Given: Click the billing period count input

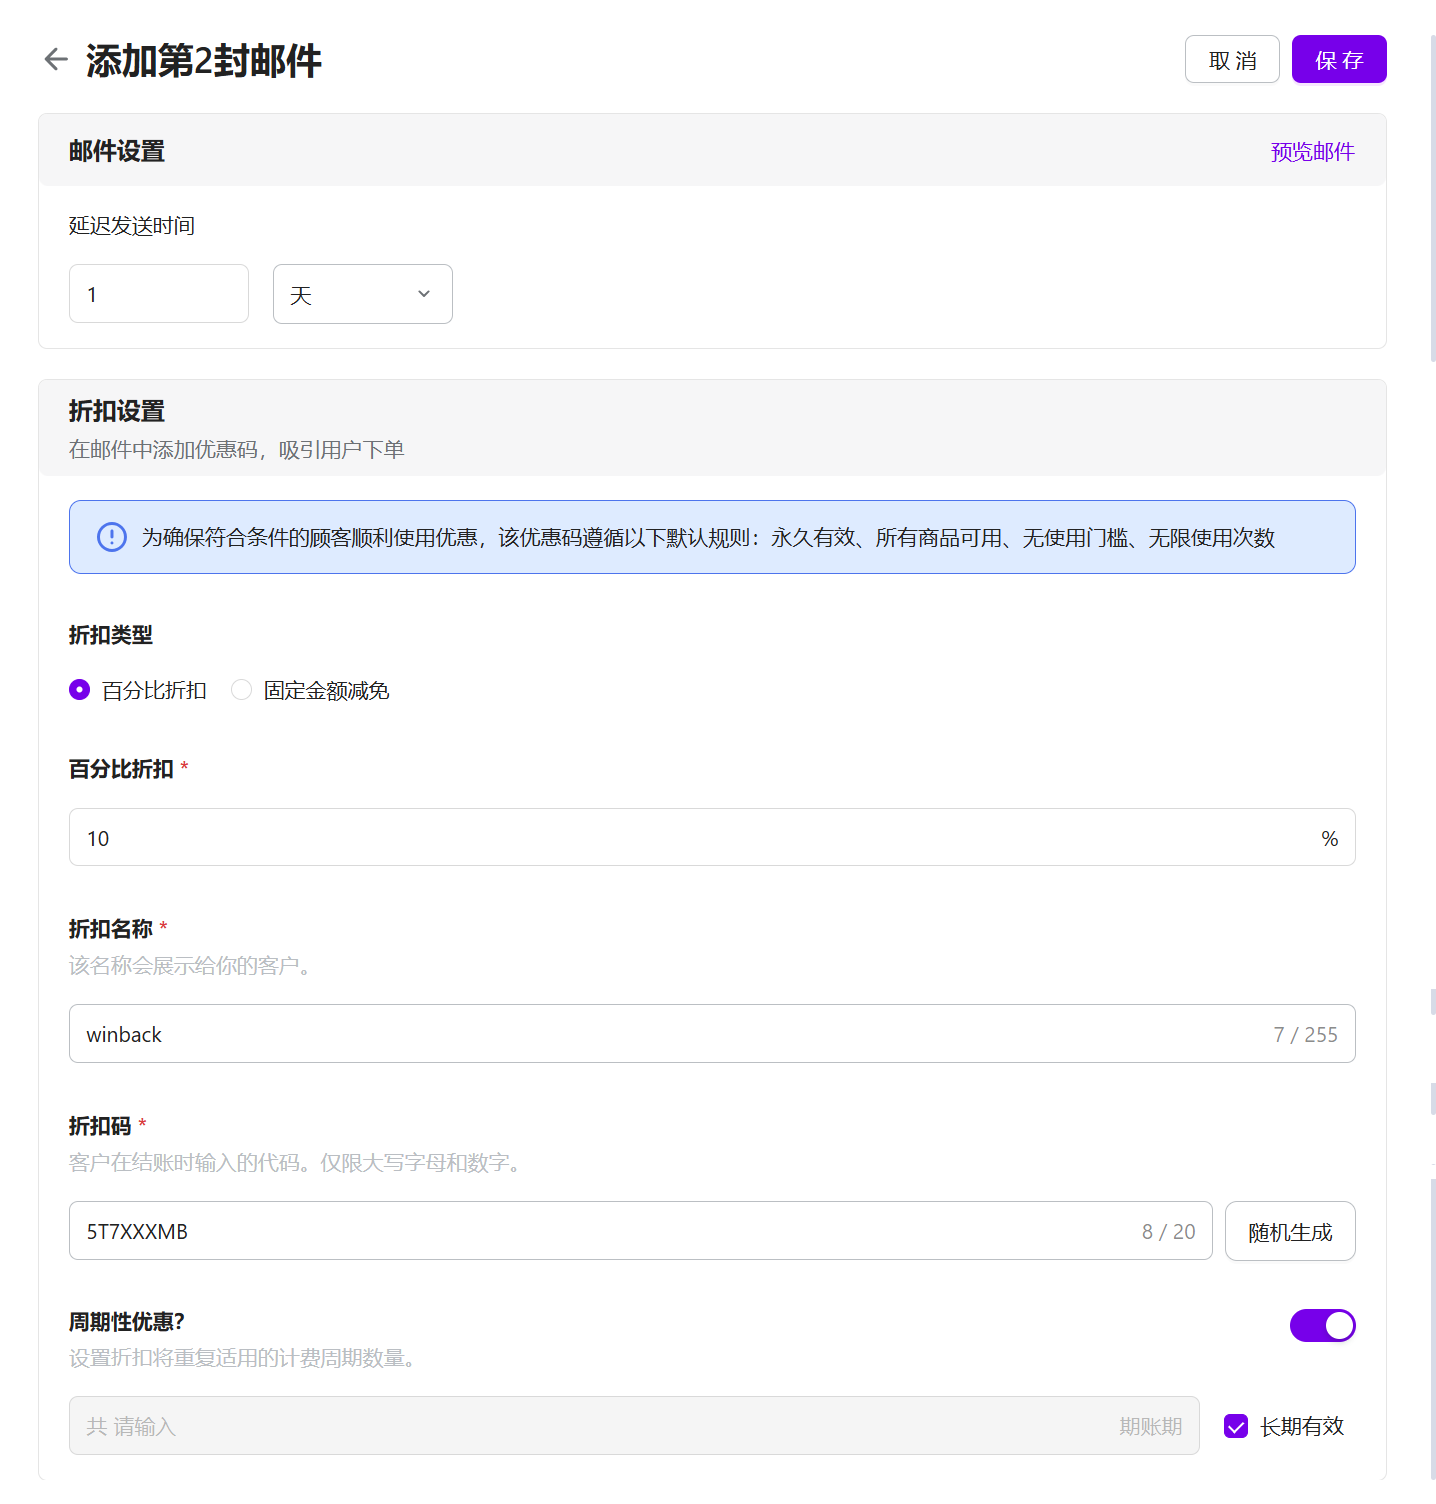Looking at the screenshot, I should click(x=600, y=1426).
